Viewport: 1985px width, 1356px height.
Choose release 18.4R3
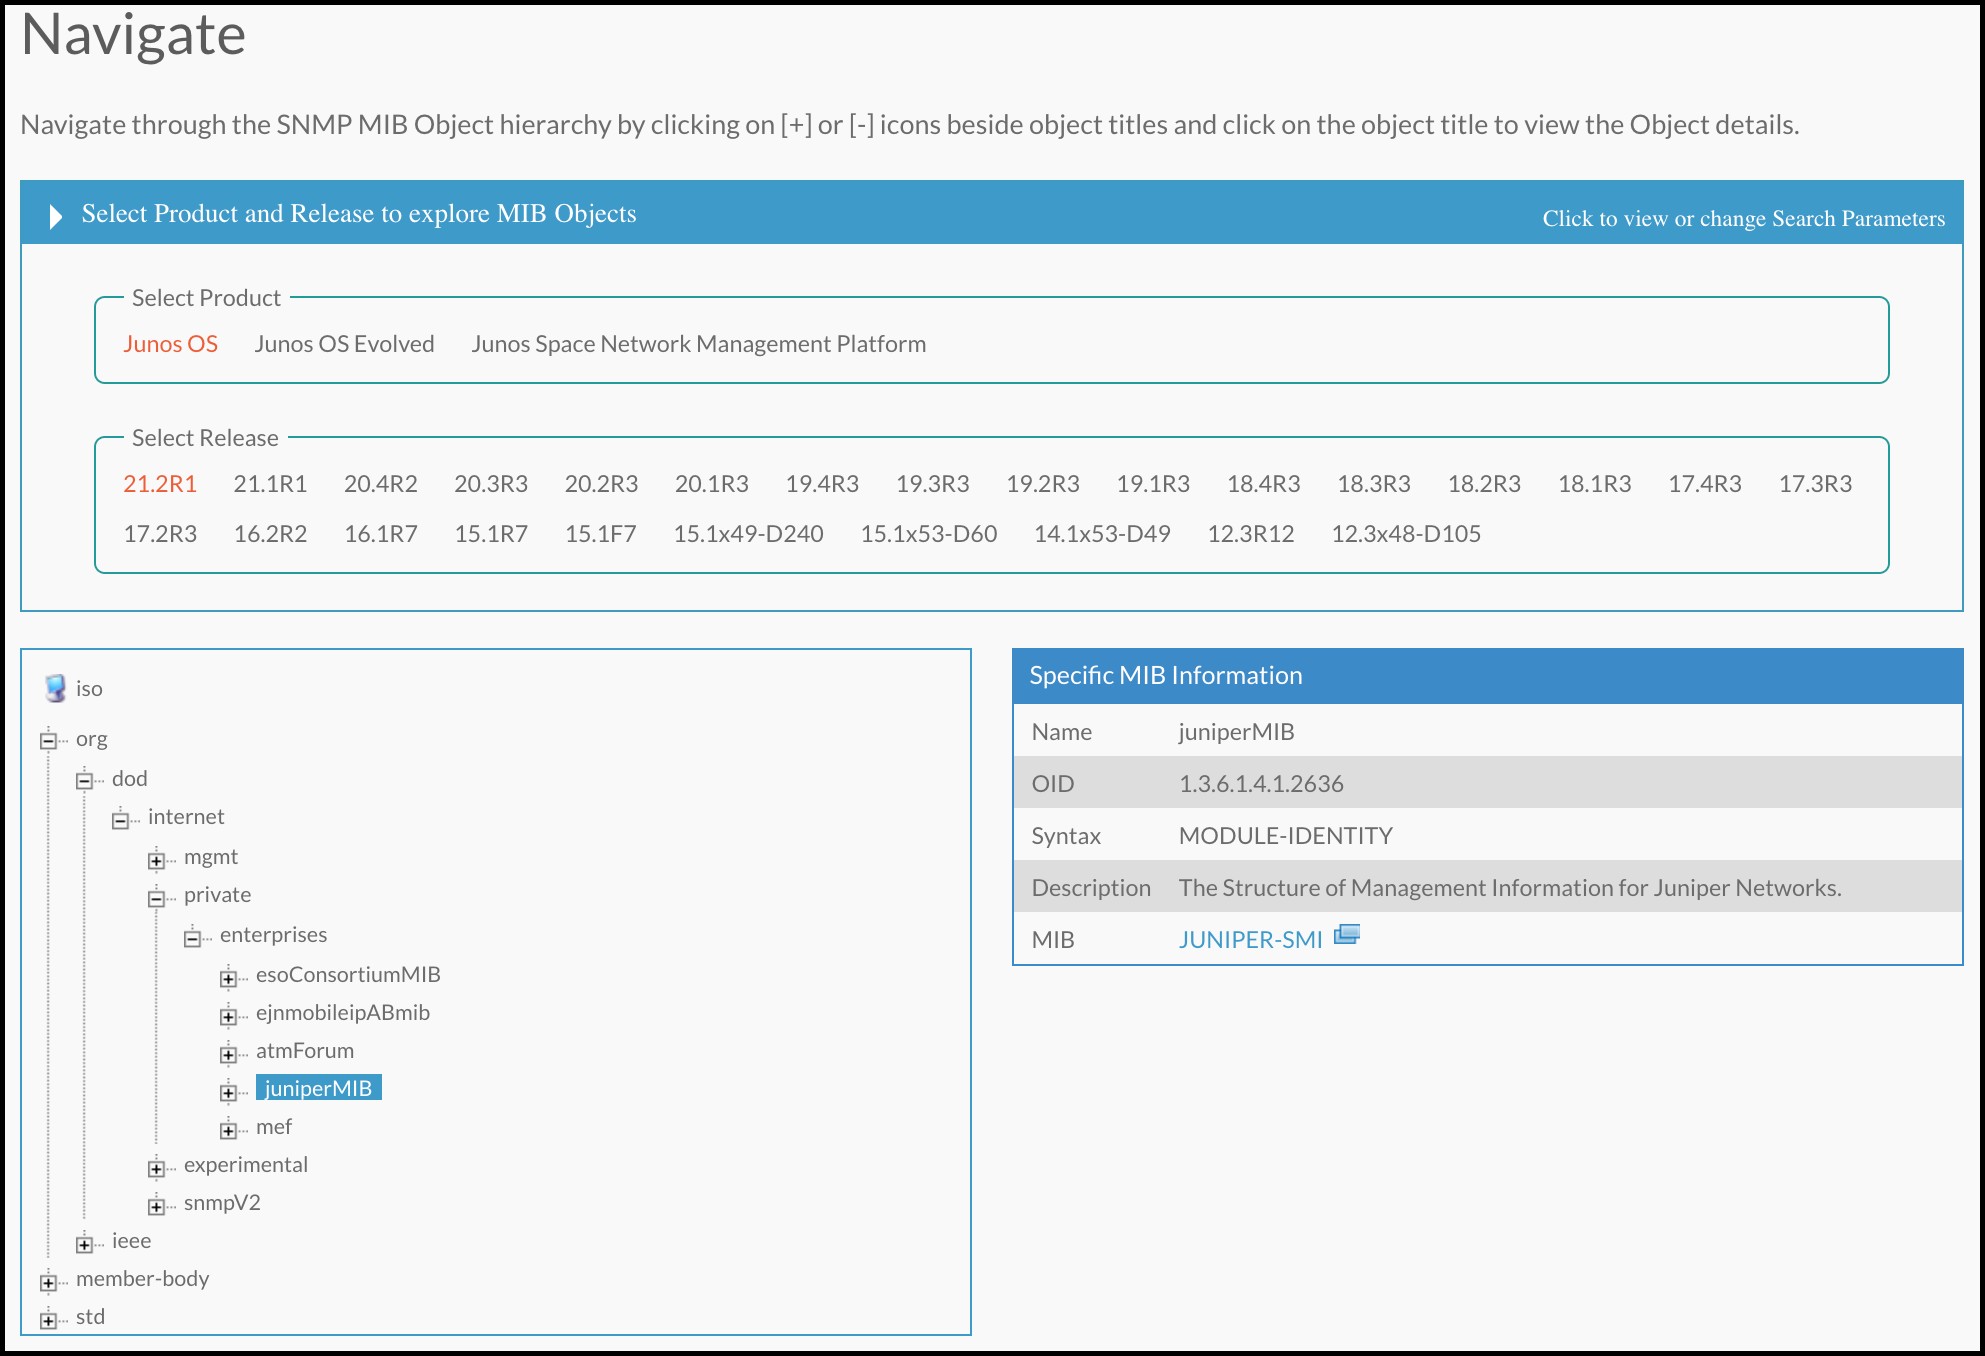pyautogui.click(x=1263, y=484)
